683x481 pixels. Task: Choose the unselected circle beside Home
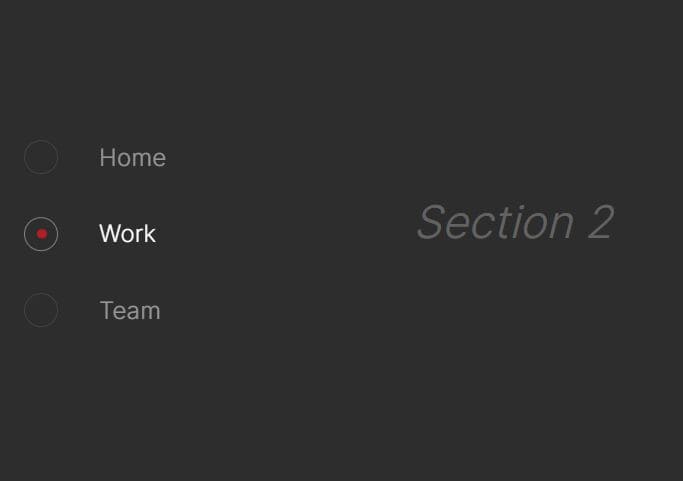[x=41, y=157]
